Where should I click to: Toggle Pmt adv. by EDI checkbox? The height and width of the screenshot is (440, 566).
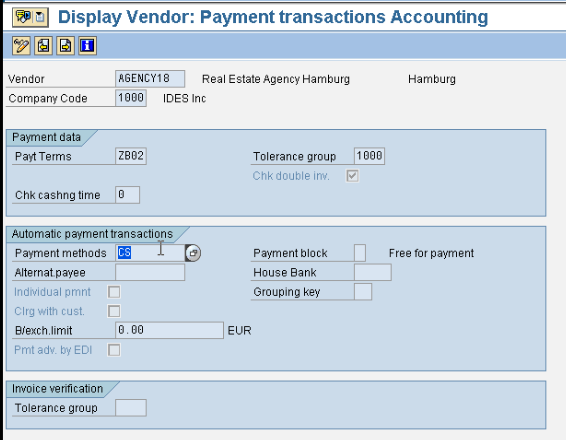[114, 350]
